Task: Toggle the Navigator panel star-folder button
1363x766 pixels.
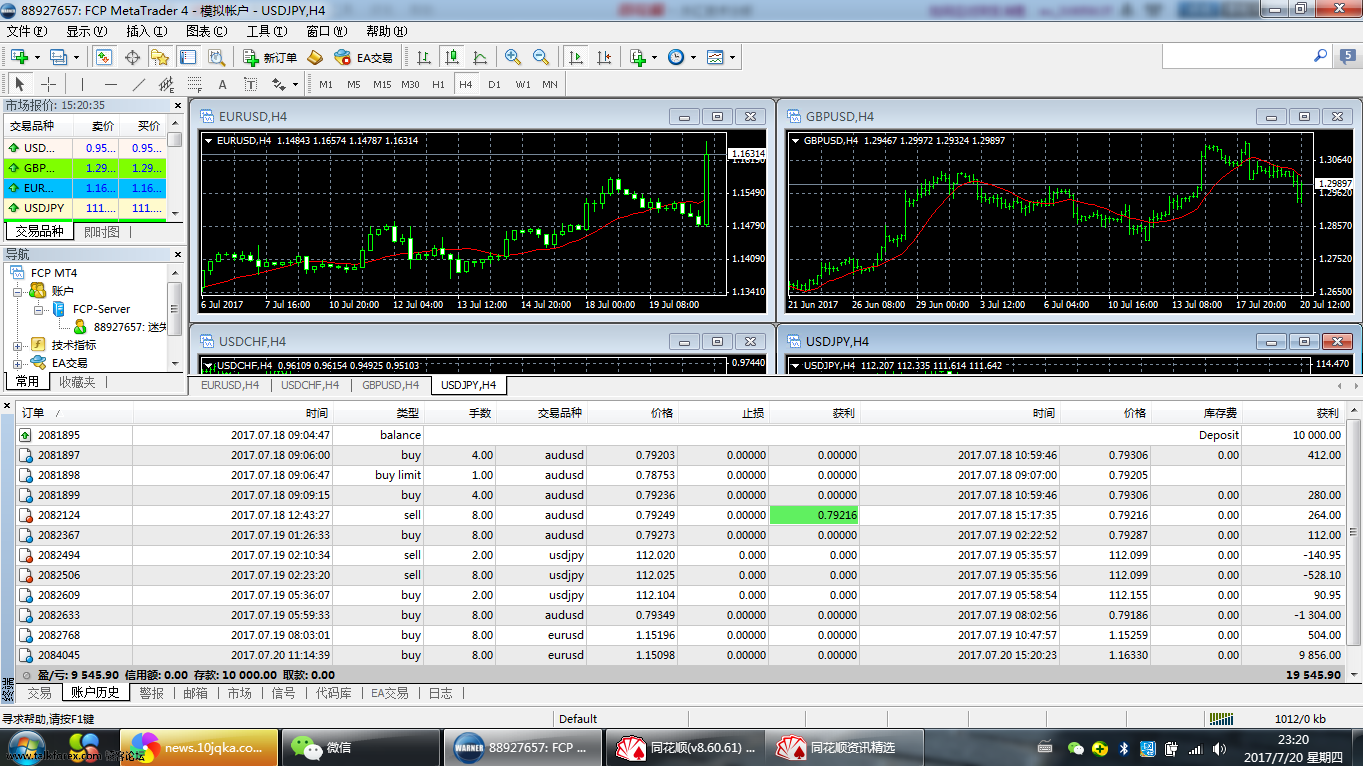Action: (160, 57)
